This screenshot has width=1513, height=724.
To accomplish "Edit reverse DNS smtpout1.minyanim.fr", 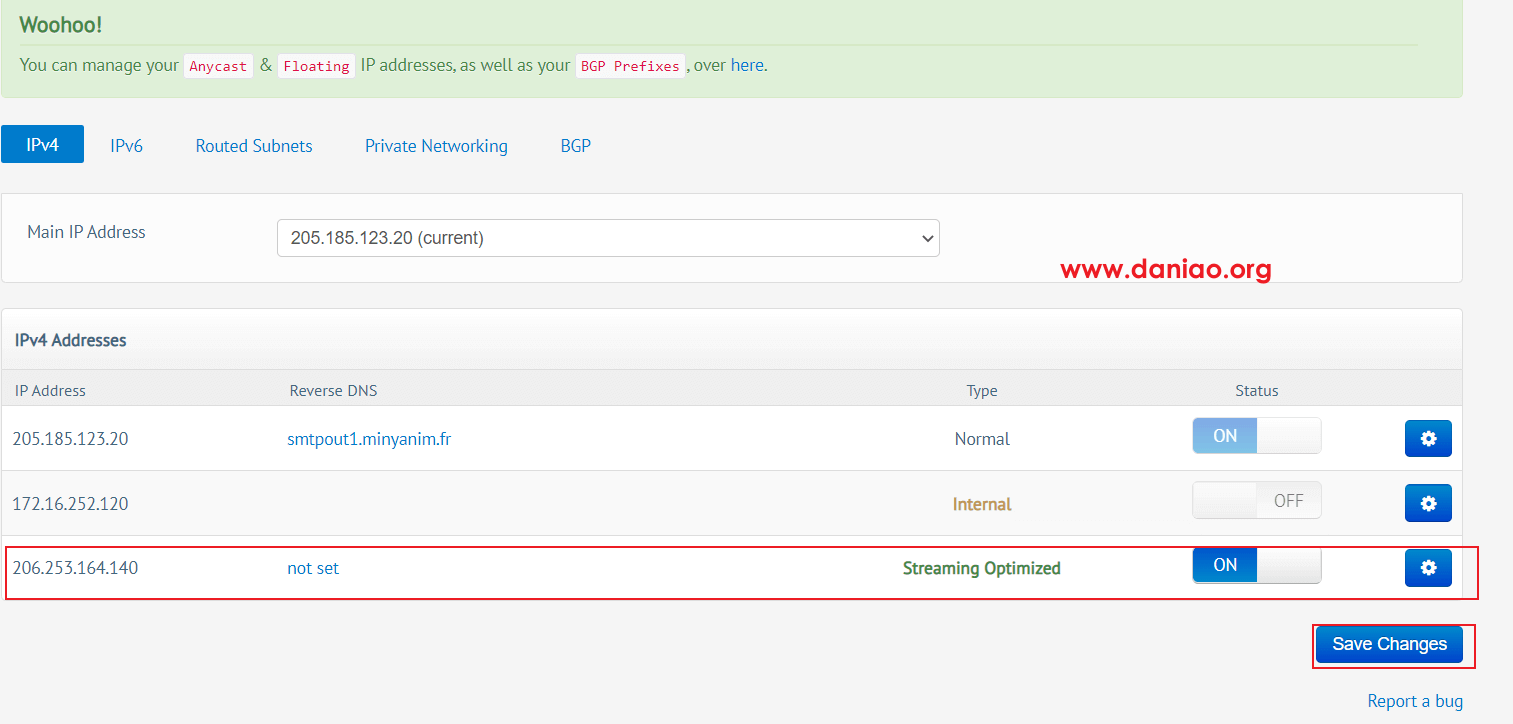I will 369,438.
